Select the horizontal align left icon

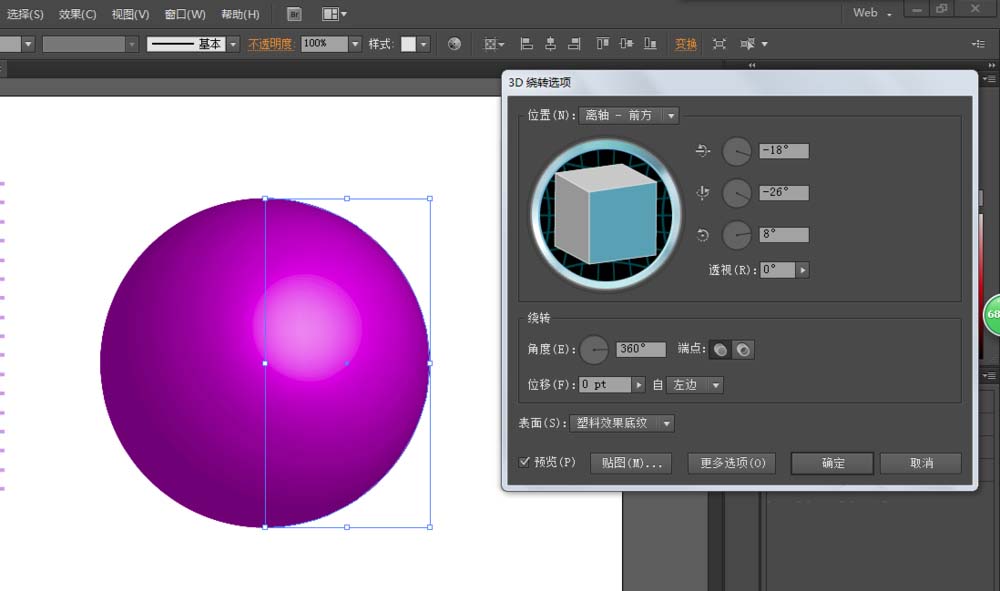click(527, 44)
